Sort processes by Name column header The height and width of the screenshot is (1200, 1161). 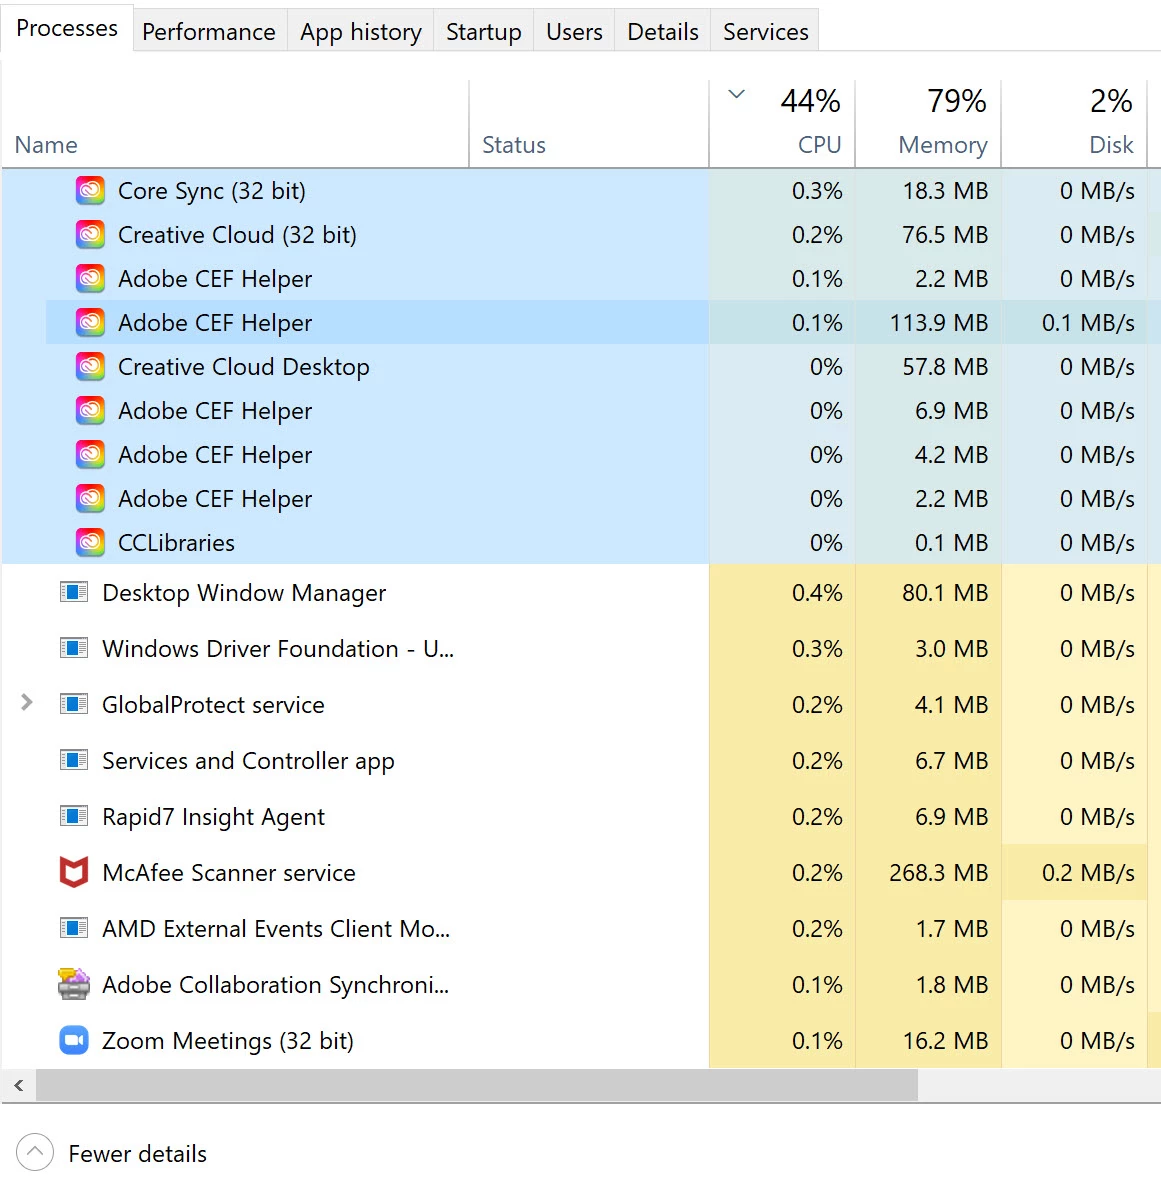[x=235, y=124]
